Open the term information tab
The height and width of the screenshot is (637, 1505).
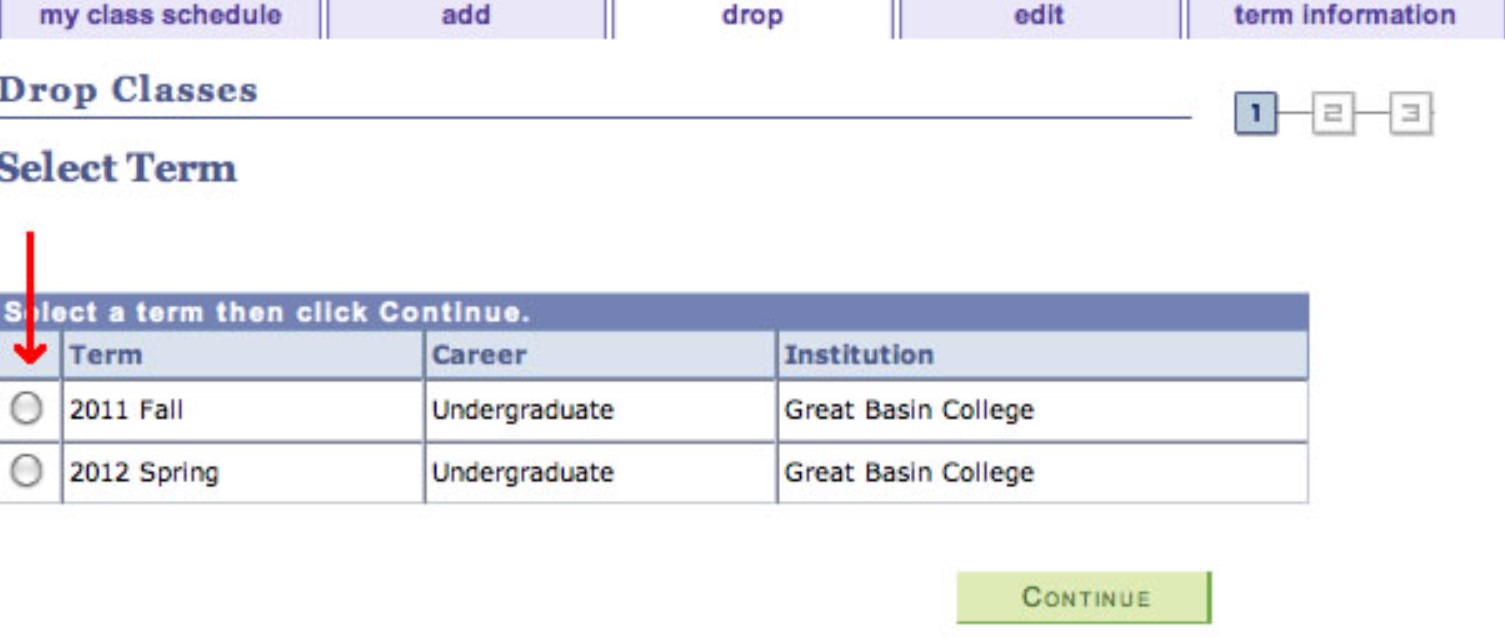click(1345, 17)
